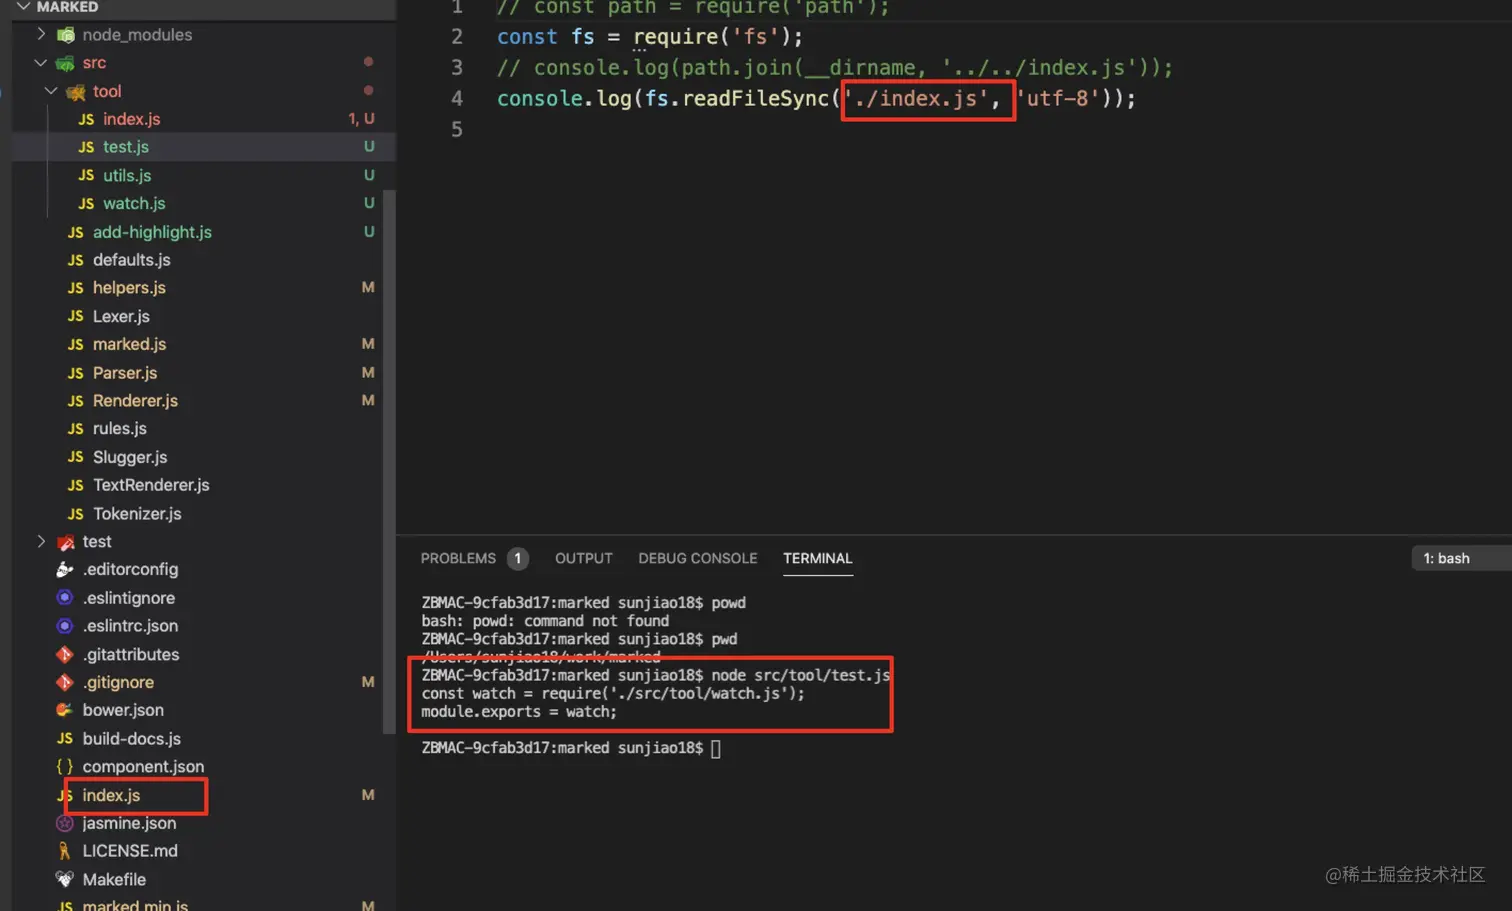Screen dimensions: 1512x911
Task: Open TextRenderer.js file
Action: pyautogui.click(x=151, y=486)
